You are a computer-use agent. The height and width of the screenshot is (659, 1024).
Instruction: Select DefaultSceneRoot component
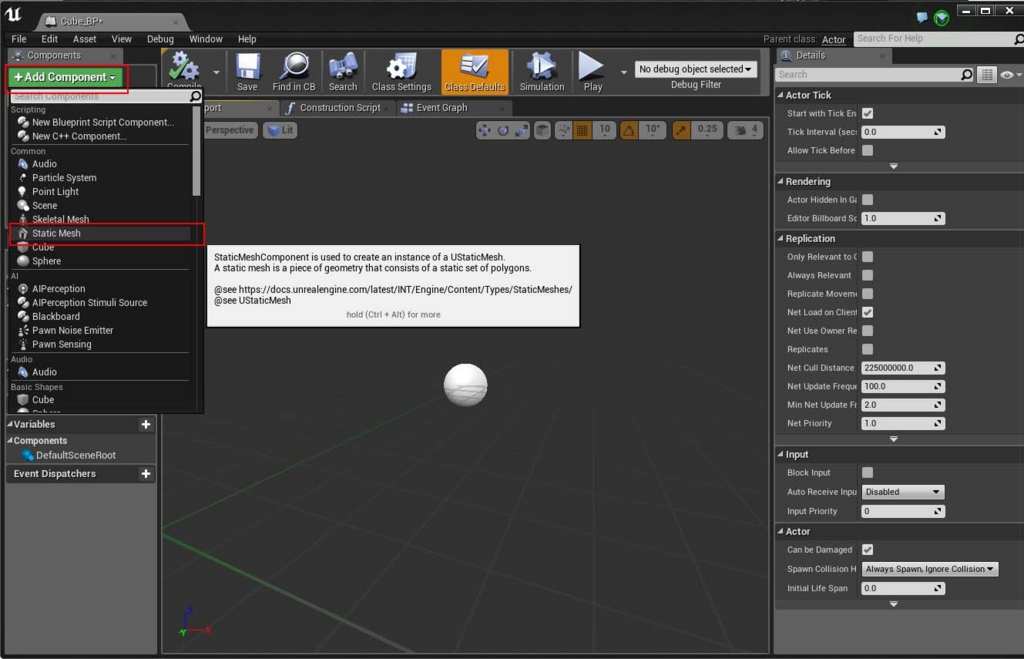pyautogui.click(x=76, y=455)
